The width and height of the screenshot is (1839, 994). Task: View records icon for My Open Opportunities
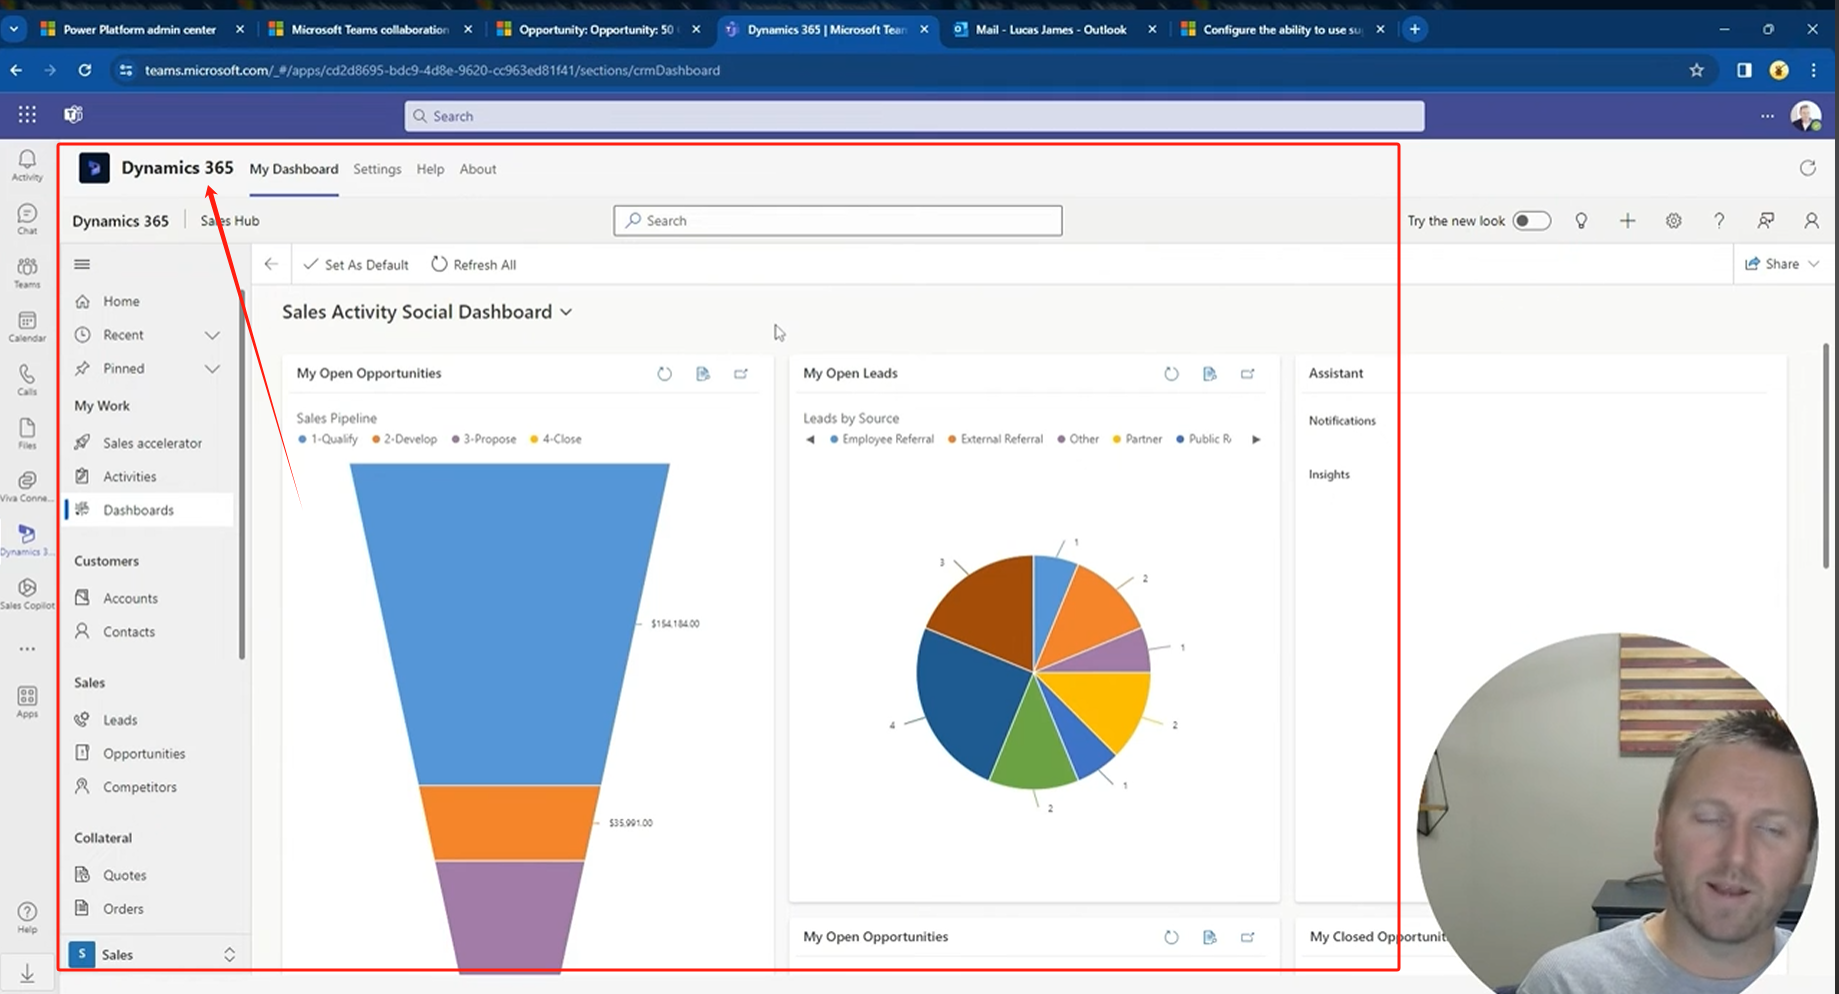tap(703, 374)
